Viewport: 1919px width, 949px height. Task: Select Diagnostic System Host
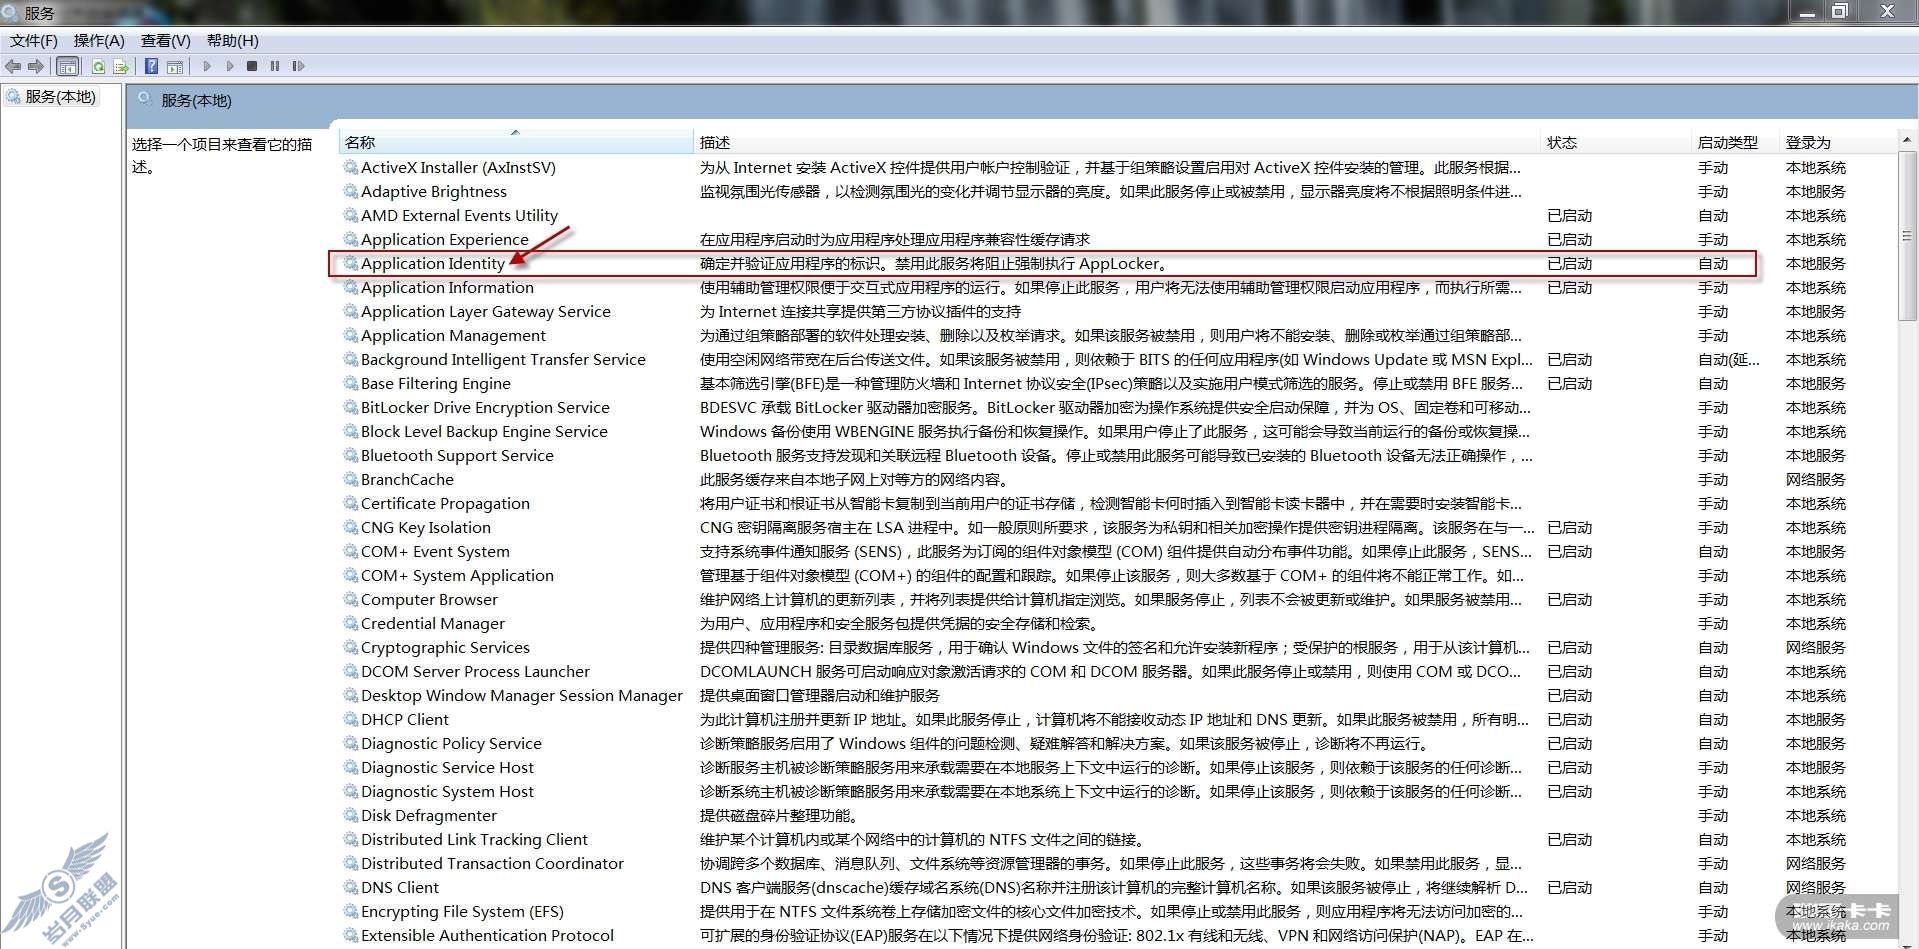[447, 791]
